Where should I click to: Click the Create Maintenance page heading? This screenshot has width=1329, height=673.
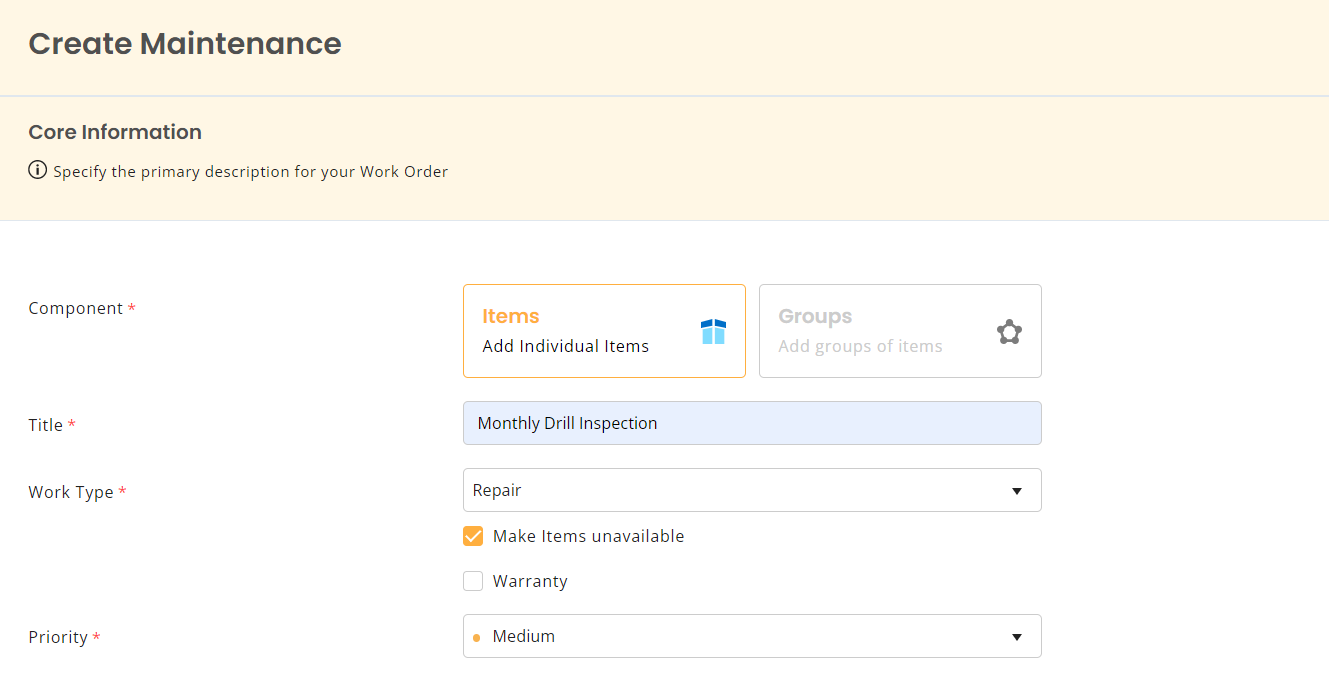click(x=185, y=44)
